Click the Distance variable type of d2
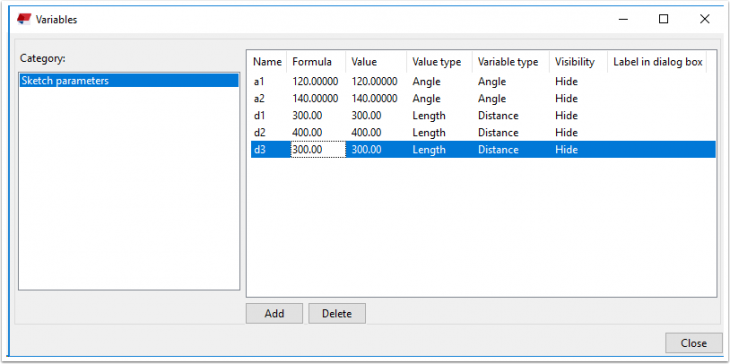The width and height of the screenshot is (730, 364). (x=498, y=133)
